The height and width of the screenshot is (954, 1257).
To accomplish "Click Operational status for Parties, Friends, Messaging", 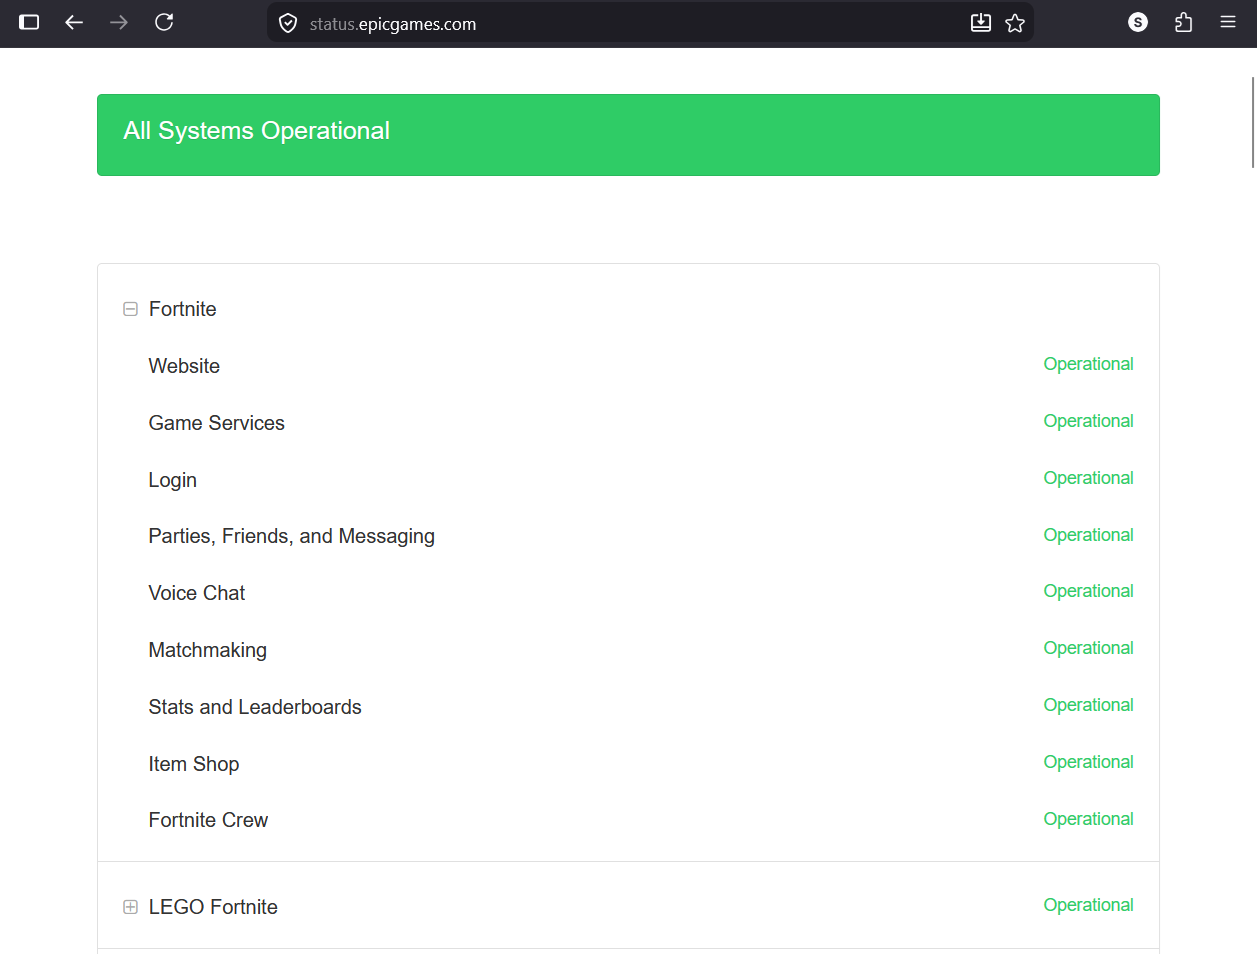I will tap(1088, 535).
